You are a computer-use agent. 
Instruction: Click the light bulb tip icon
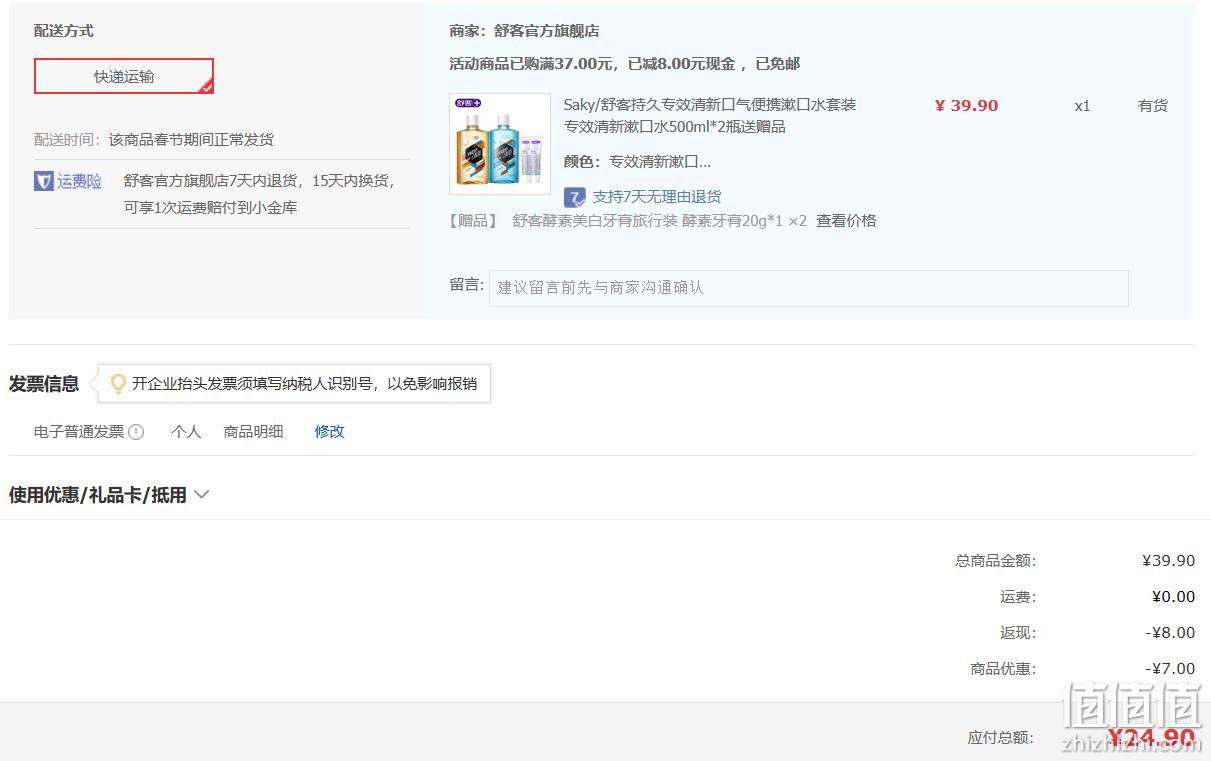click(118, 383)
